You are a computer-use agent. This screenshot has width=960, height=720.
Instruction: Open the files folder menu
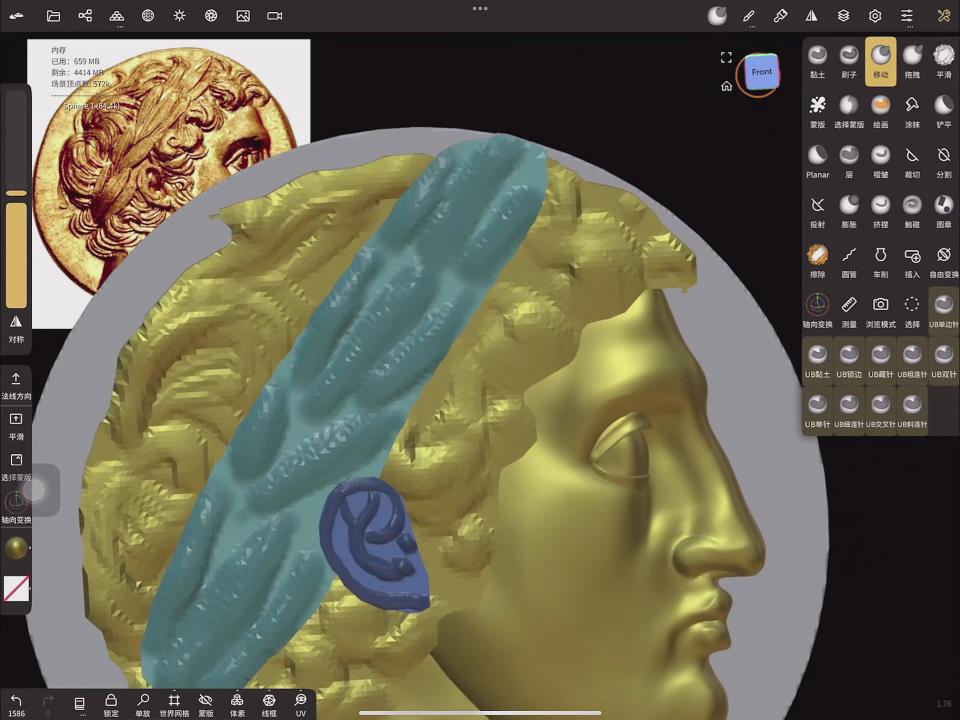click(53, 16)
